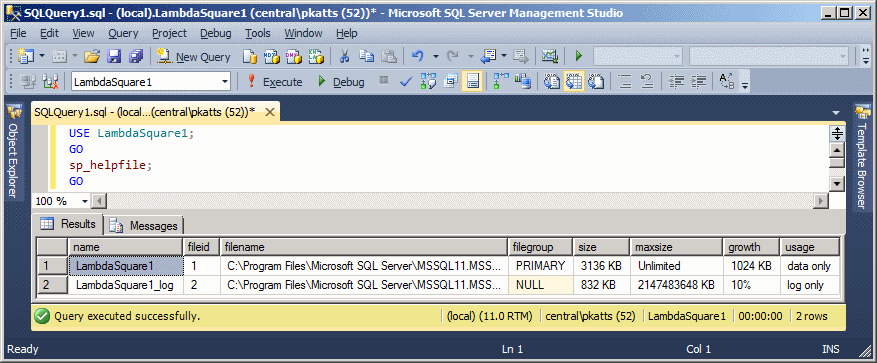Click the Copy icon
The width and height of the screenshot is (877, 363).
point(367,56)
